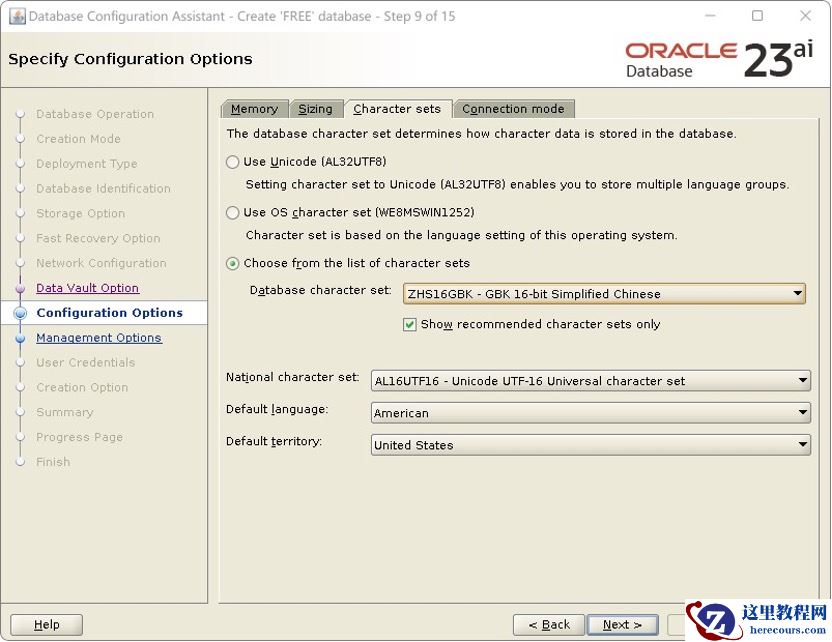Click the Summary step text
The width and height of the screenshot is (832, 642).
click(65, 412)
